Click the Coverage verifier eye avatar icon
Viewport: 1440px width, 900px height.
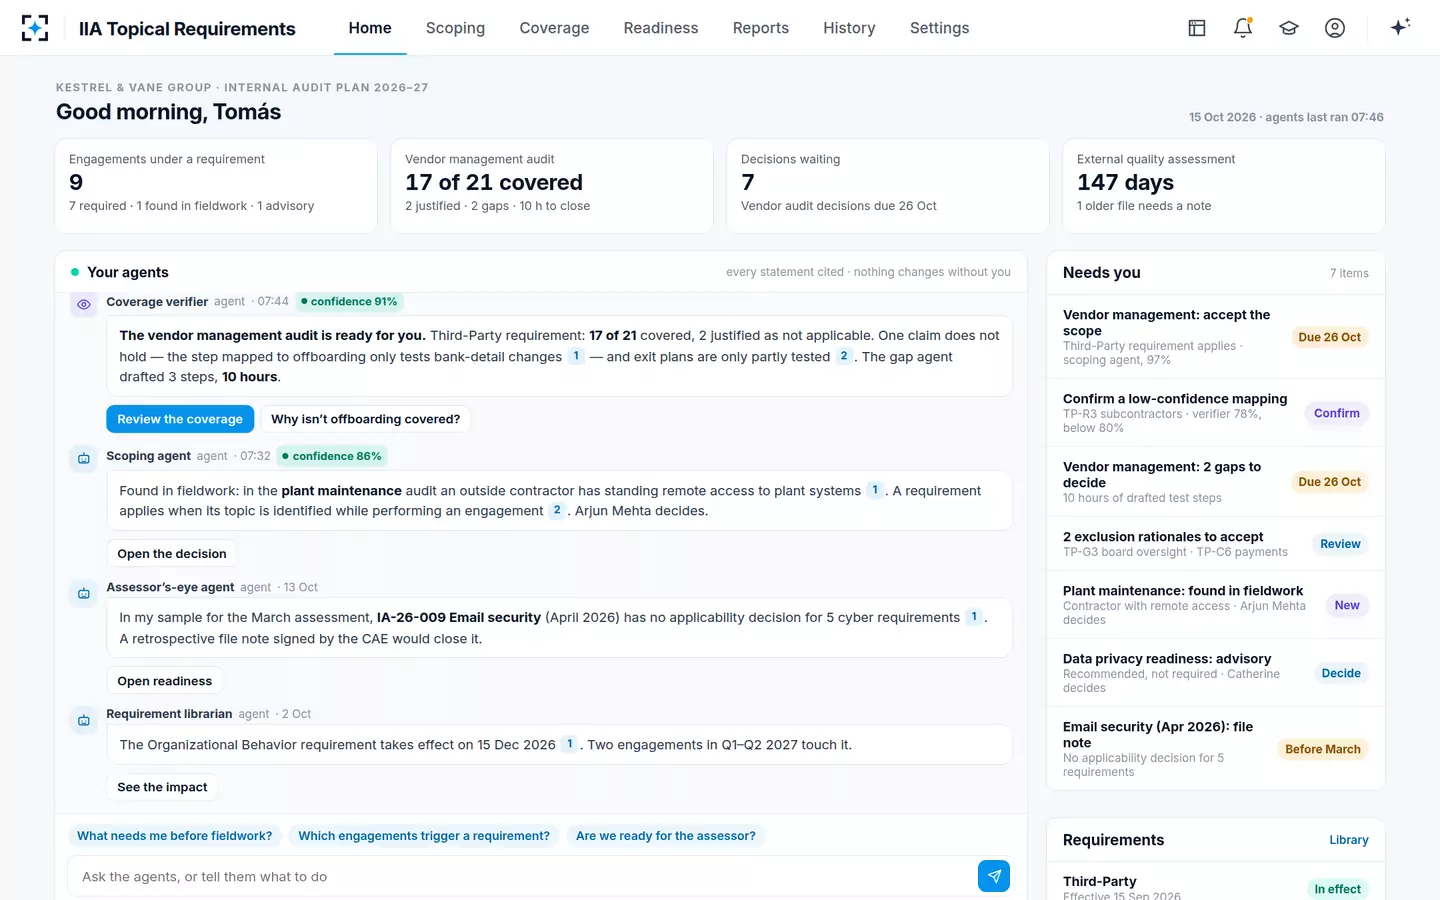[84, 304]
